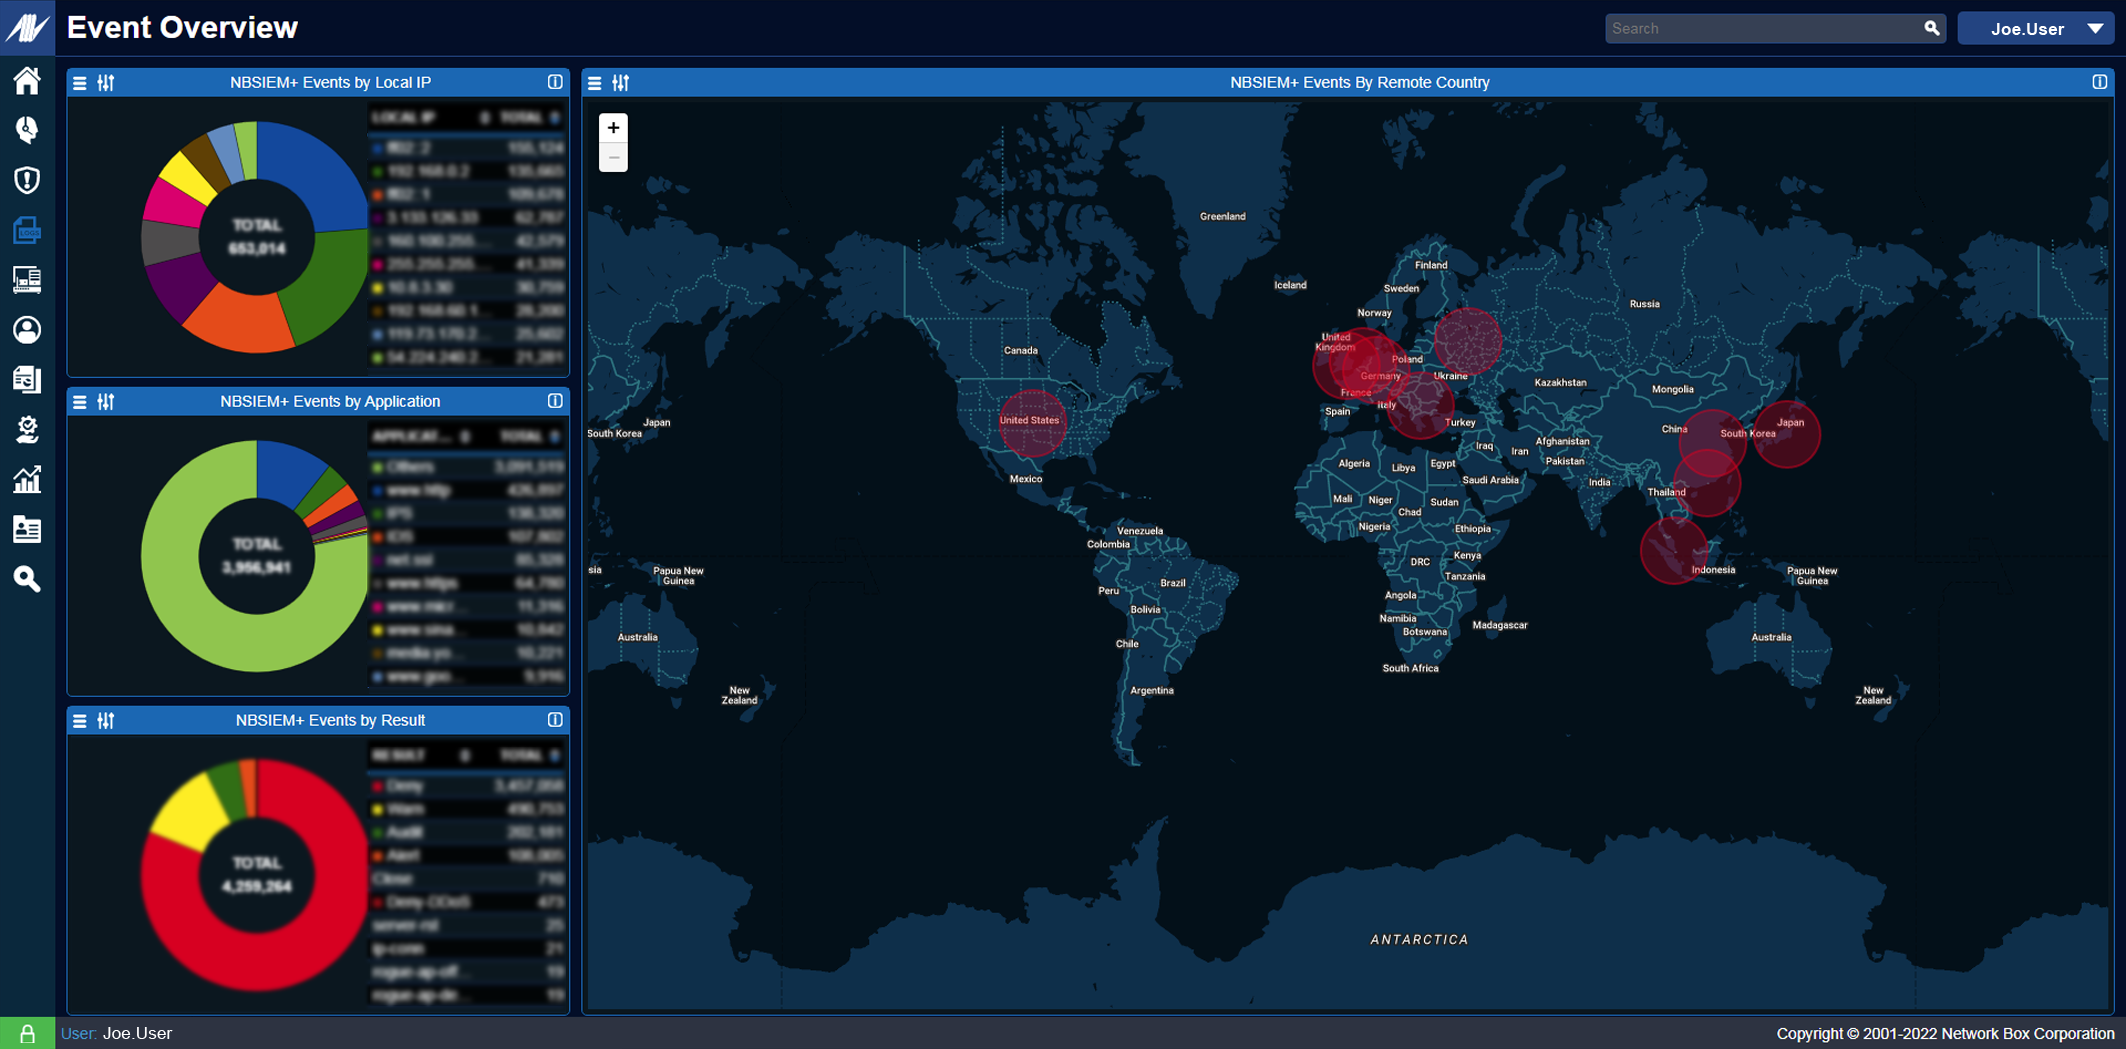Open the security shield alert icon
Screen dimensions: 2126x1049
click(x=27, y=180)
